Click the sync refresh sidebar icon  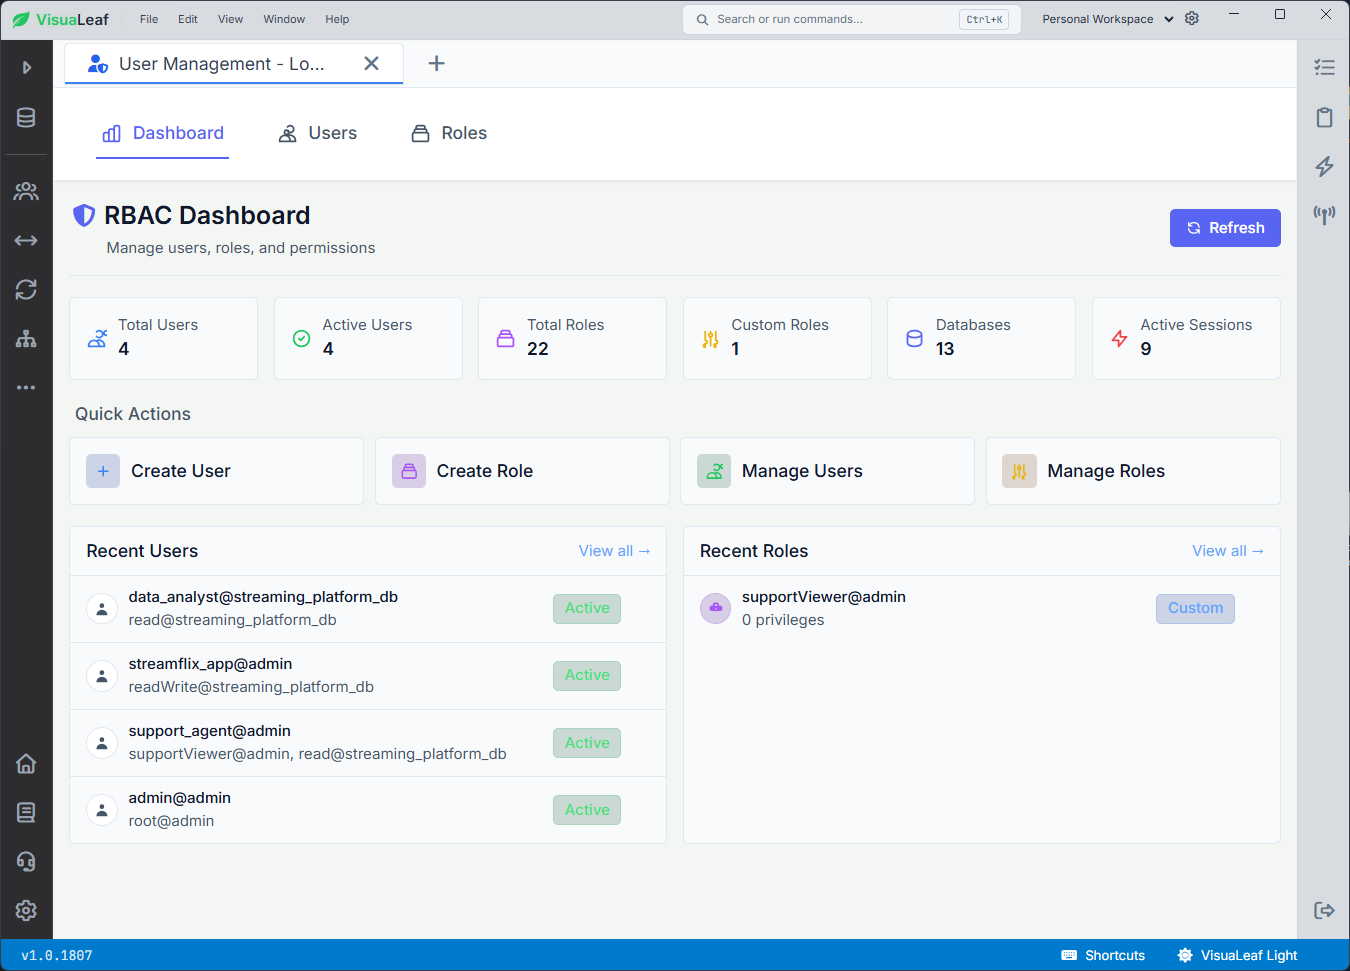(26, 289)
